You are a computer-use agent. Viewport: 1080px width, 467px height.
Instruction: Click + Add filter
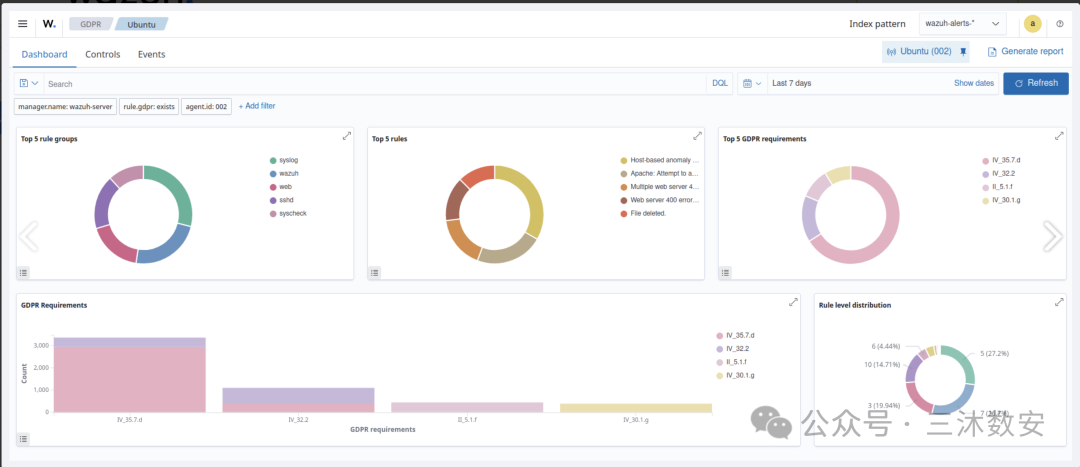pos(257,106)
